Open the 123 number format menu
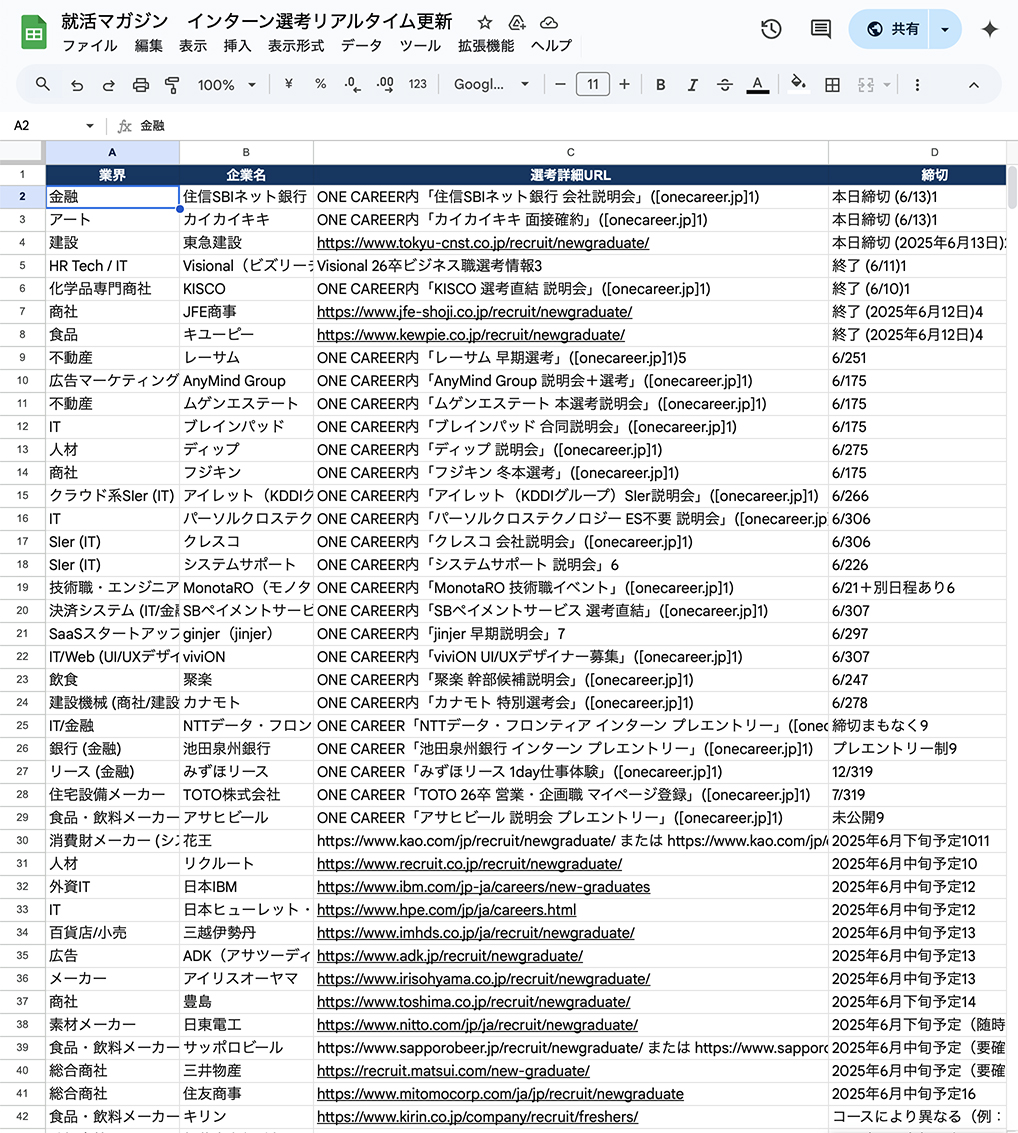 [x=418, y=85]
